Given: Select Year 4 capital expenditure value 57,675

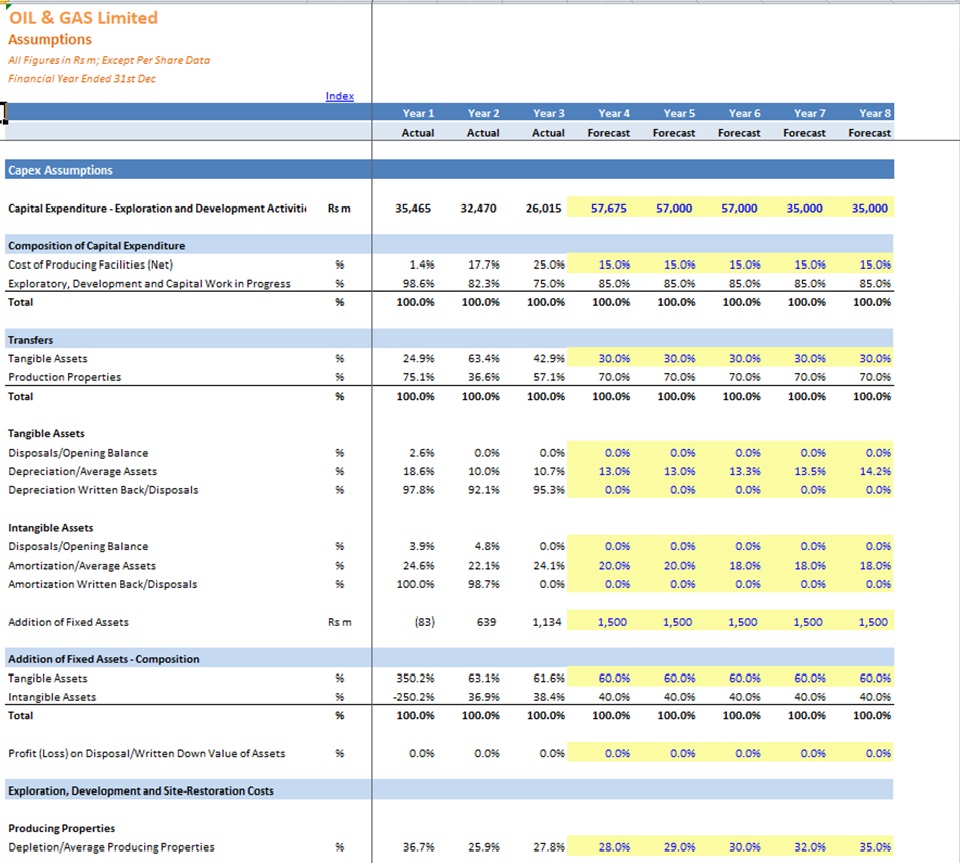Looking at the screenshot, I should 609,209.
